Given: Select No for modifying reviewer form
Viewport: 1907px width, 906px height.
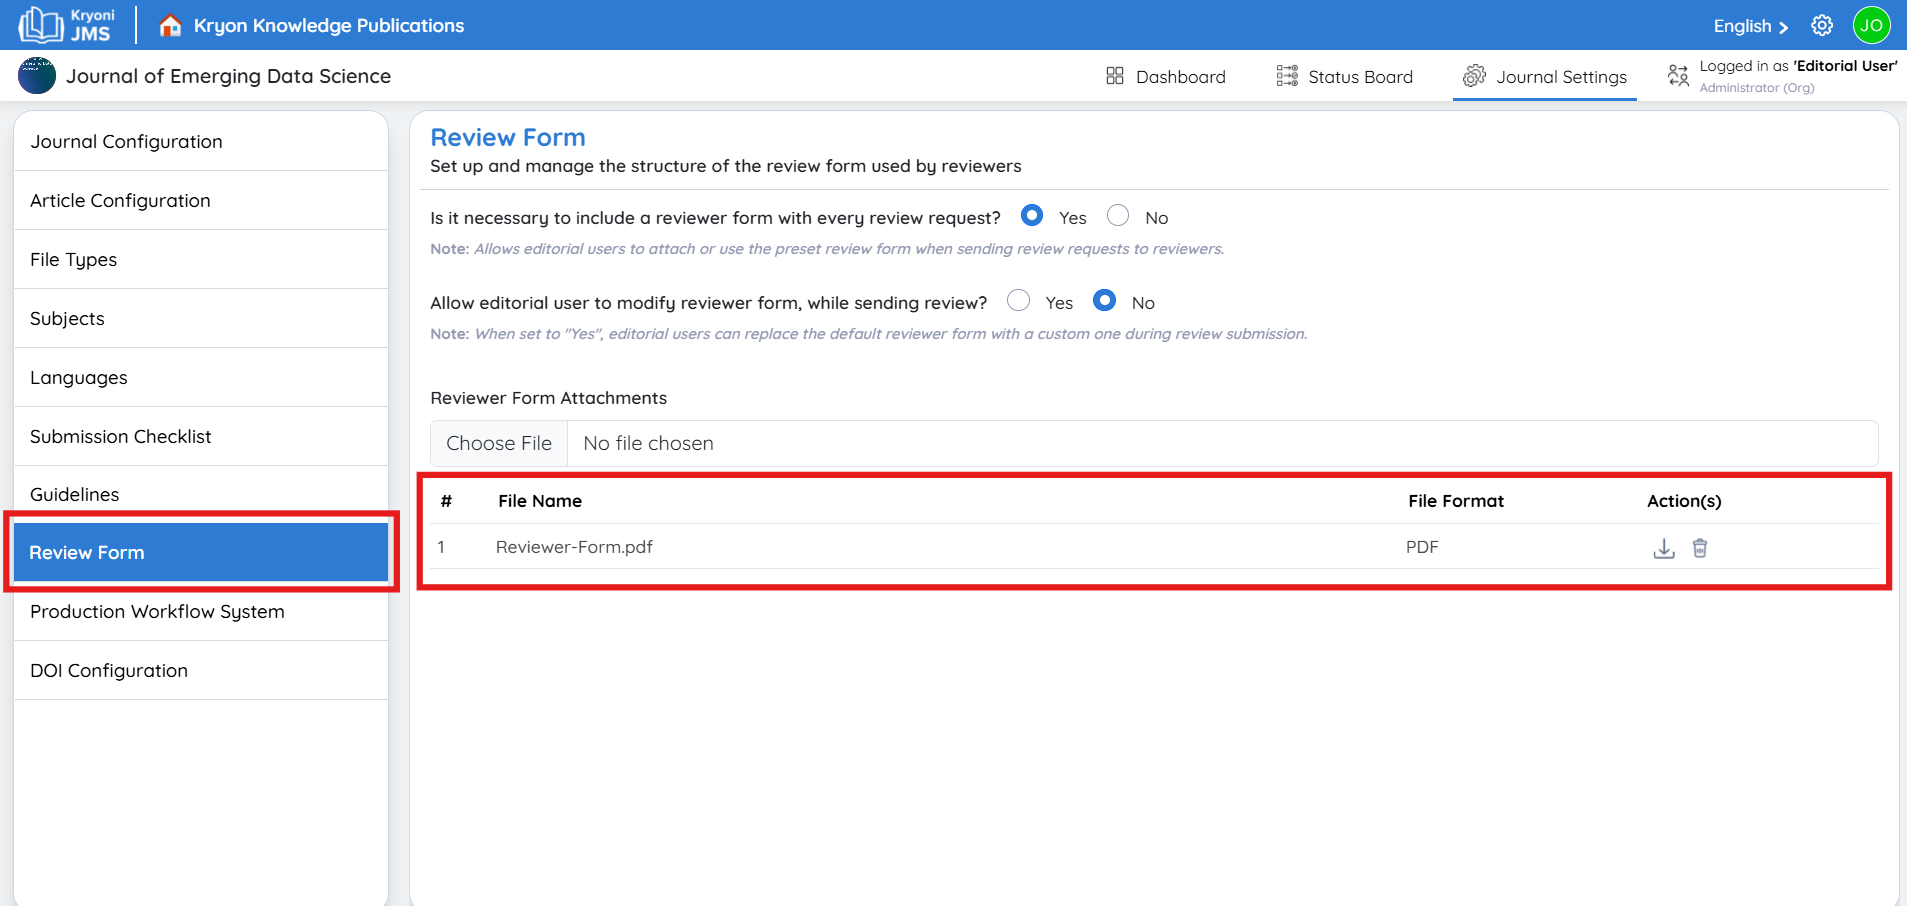Looking at the screenshot, I should 1104,301.
